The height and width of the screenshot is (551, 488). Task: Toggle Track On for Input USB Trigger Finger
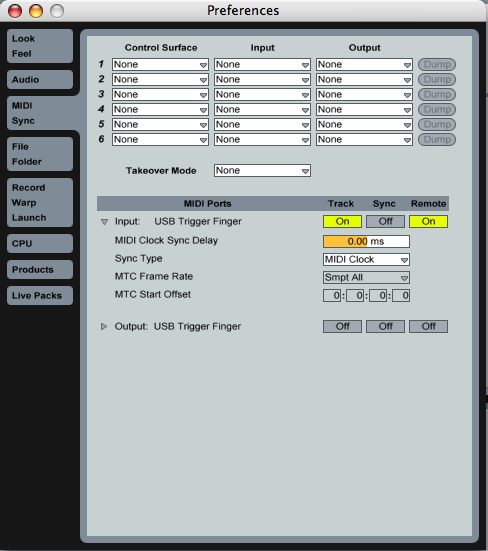[x=342, y=221]
